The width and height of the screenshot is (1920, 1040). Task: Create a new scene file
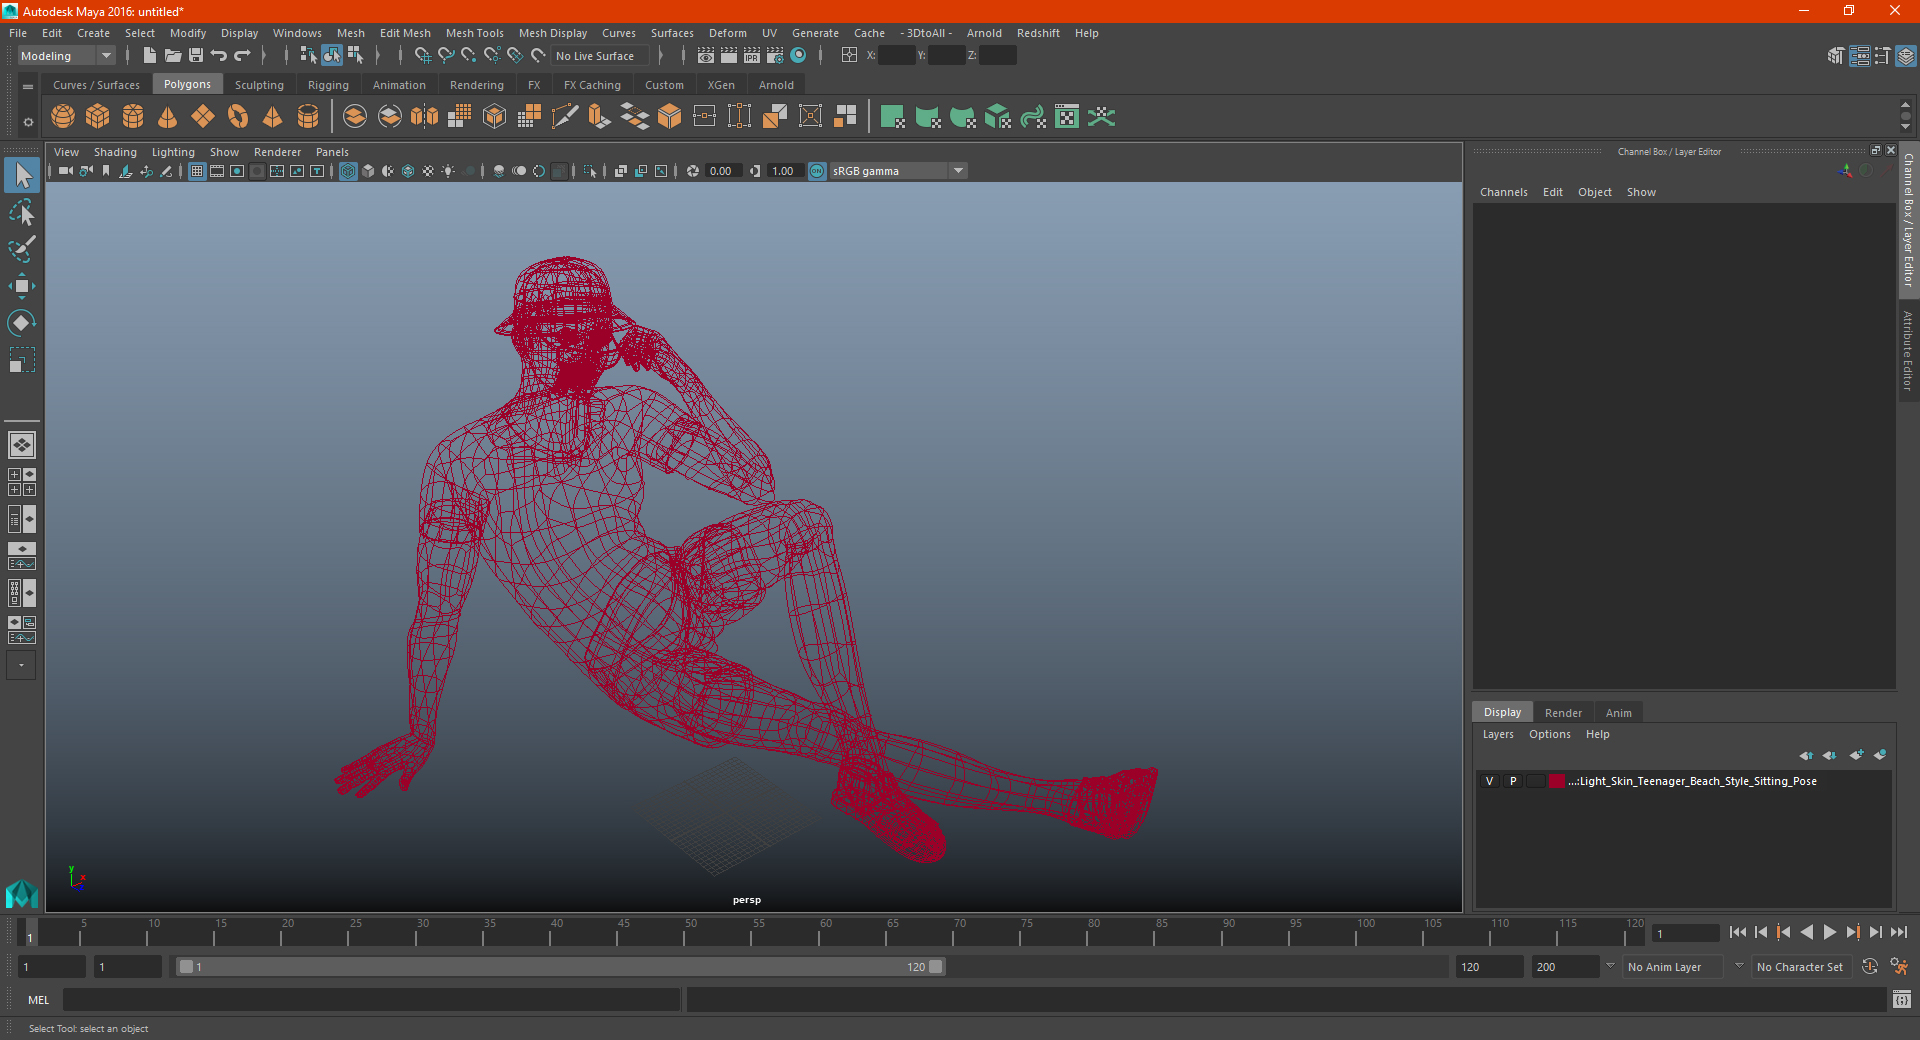coord(150,56)
